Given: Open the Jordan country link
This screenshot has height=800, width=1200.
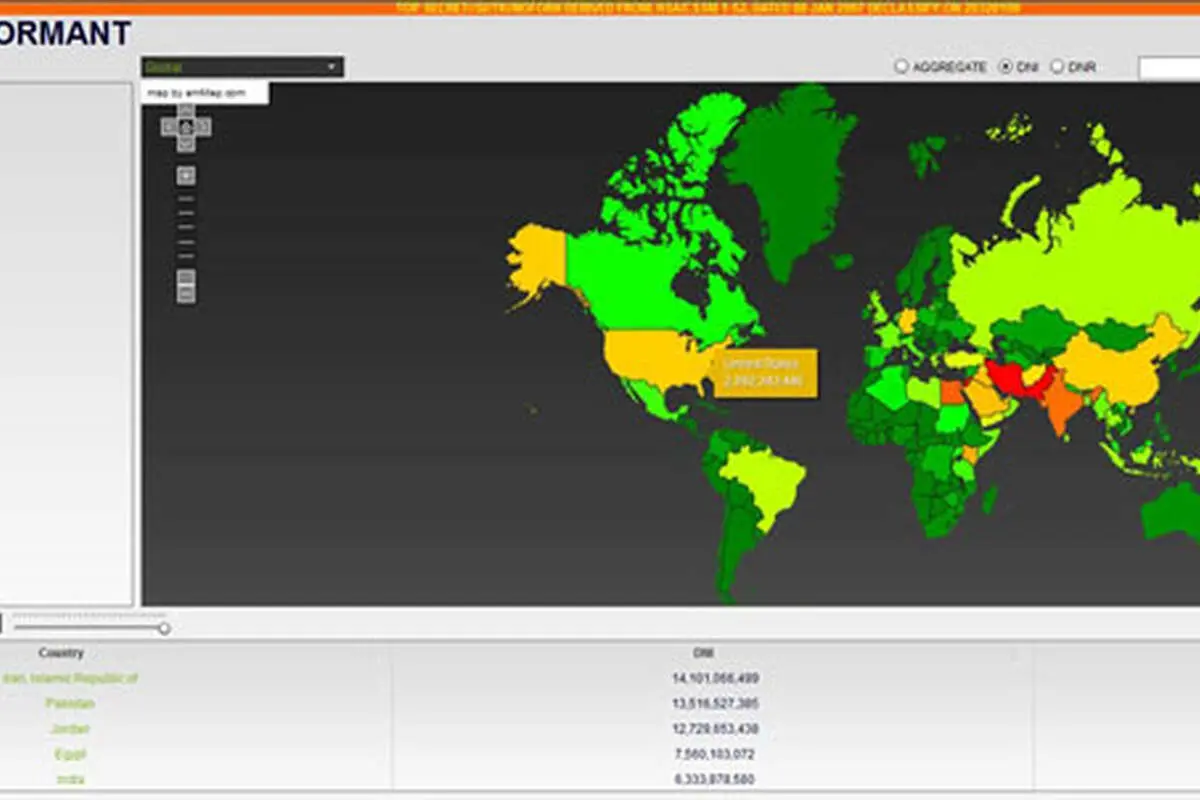Looking at the screenshot, I should [x=70, y=729].
